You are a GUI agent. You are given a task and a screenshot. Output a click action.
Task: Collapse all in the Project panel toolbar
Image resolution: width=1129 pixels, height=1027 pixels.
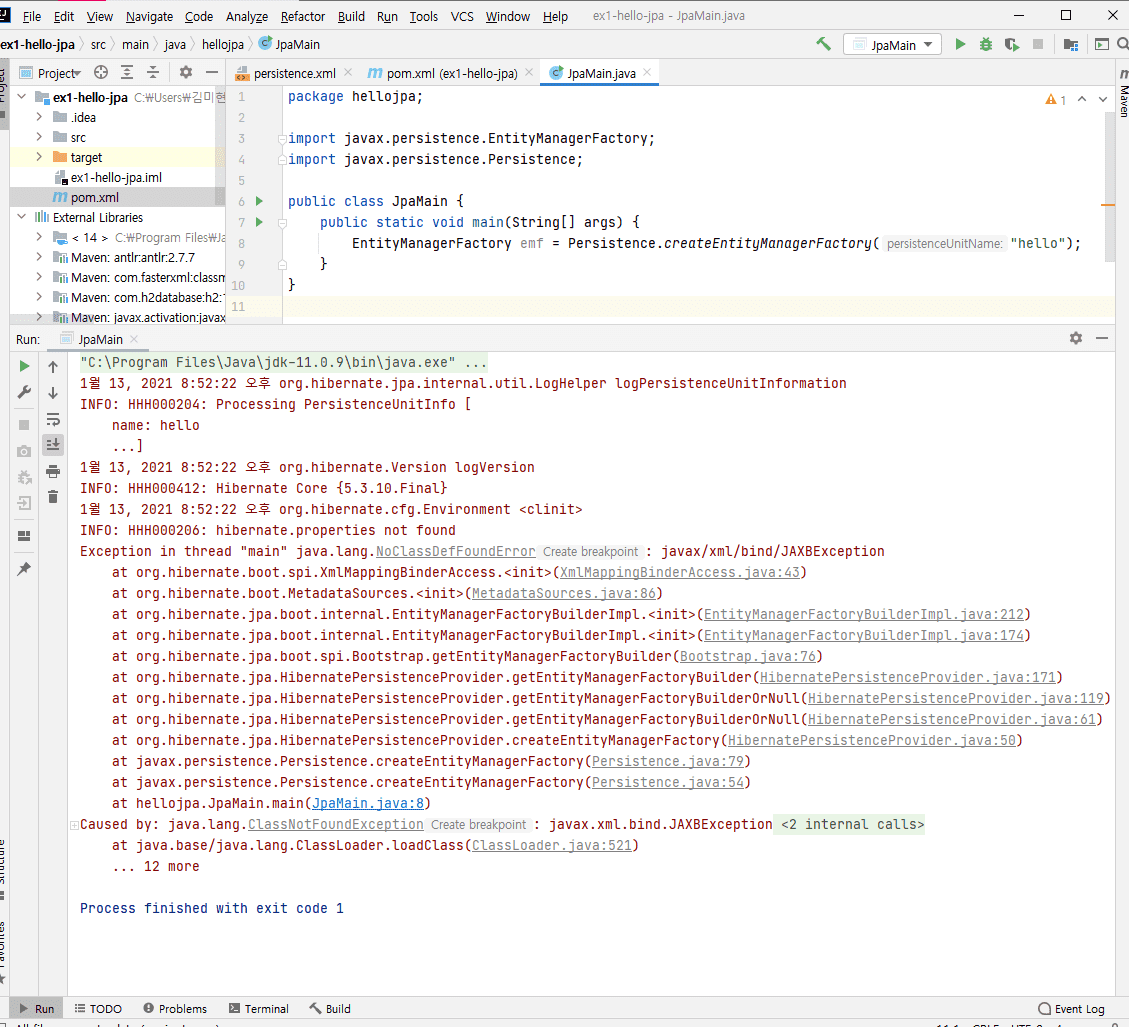click(153, 72)
